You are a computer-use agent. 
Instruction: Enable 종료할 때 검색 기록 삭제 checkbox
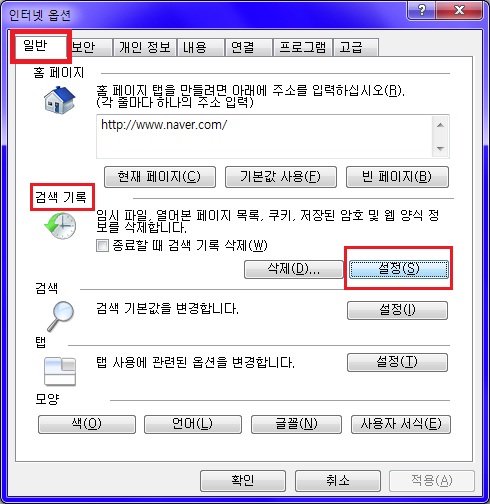pyautogui.click(x=102, y=246)
